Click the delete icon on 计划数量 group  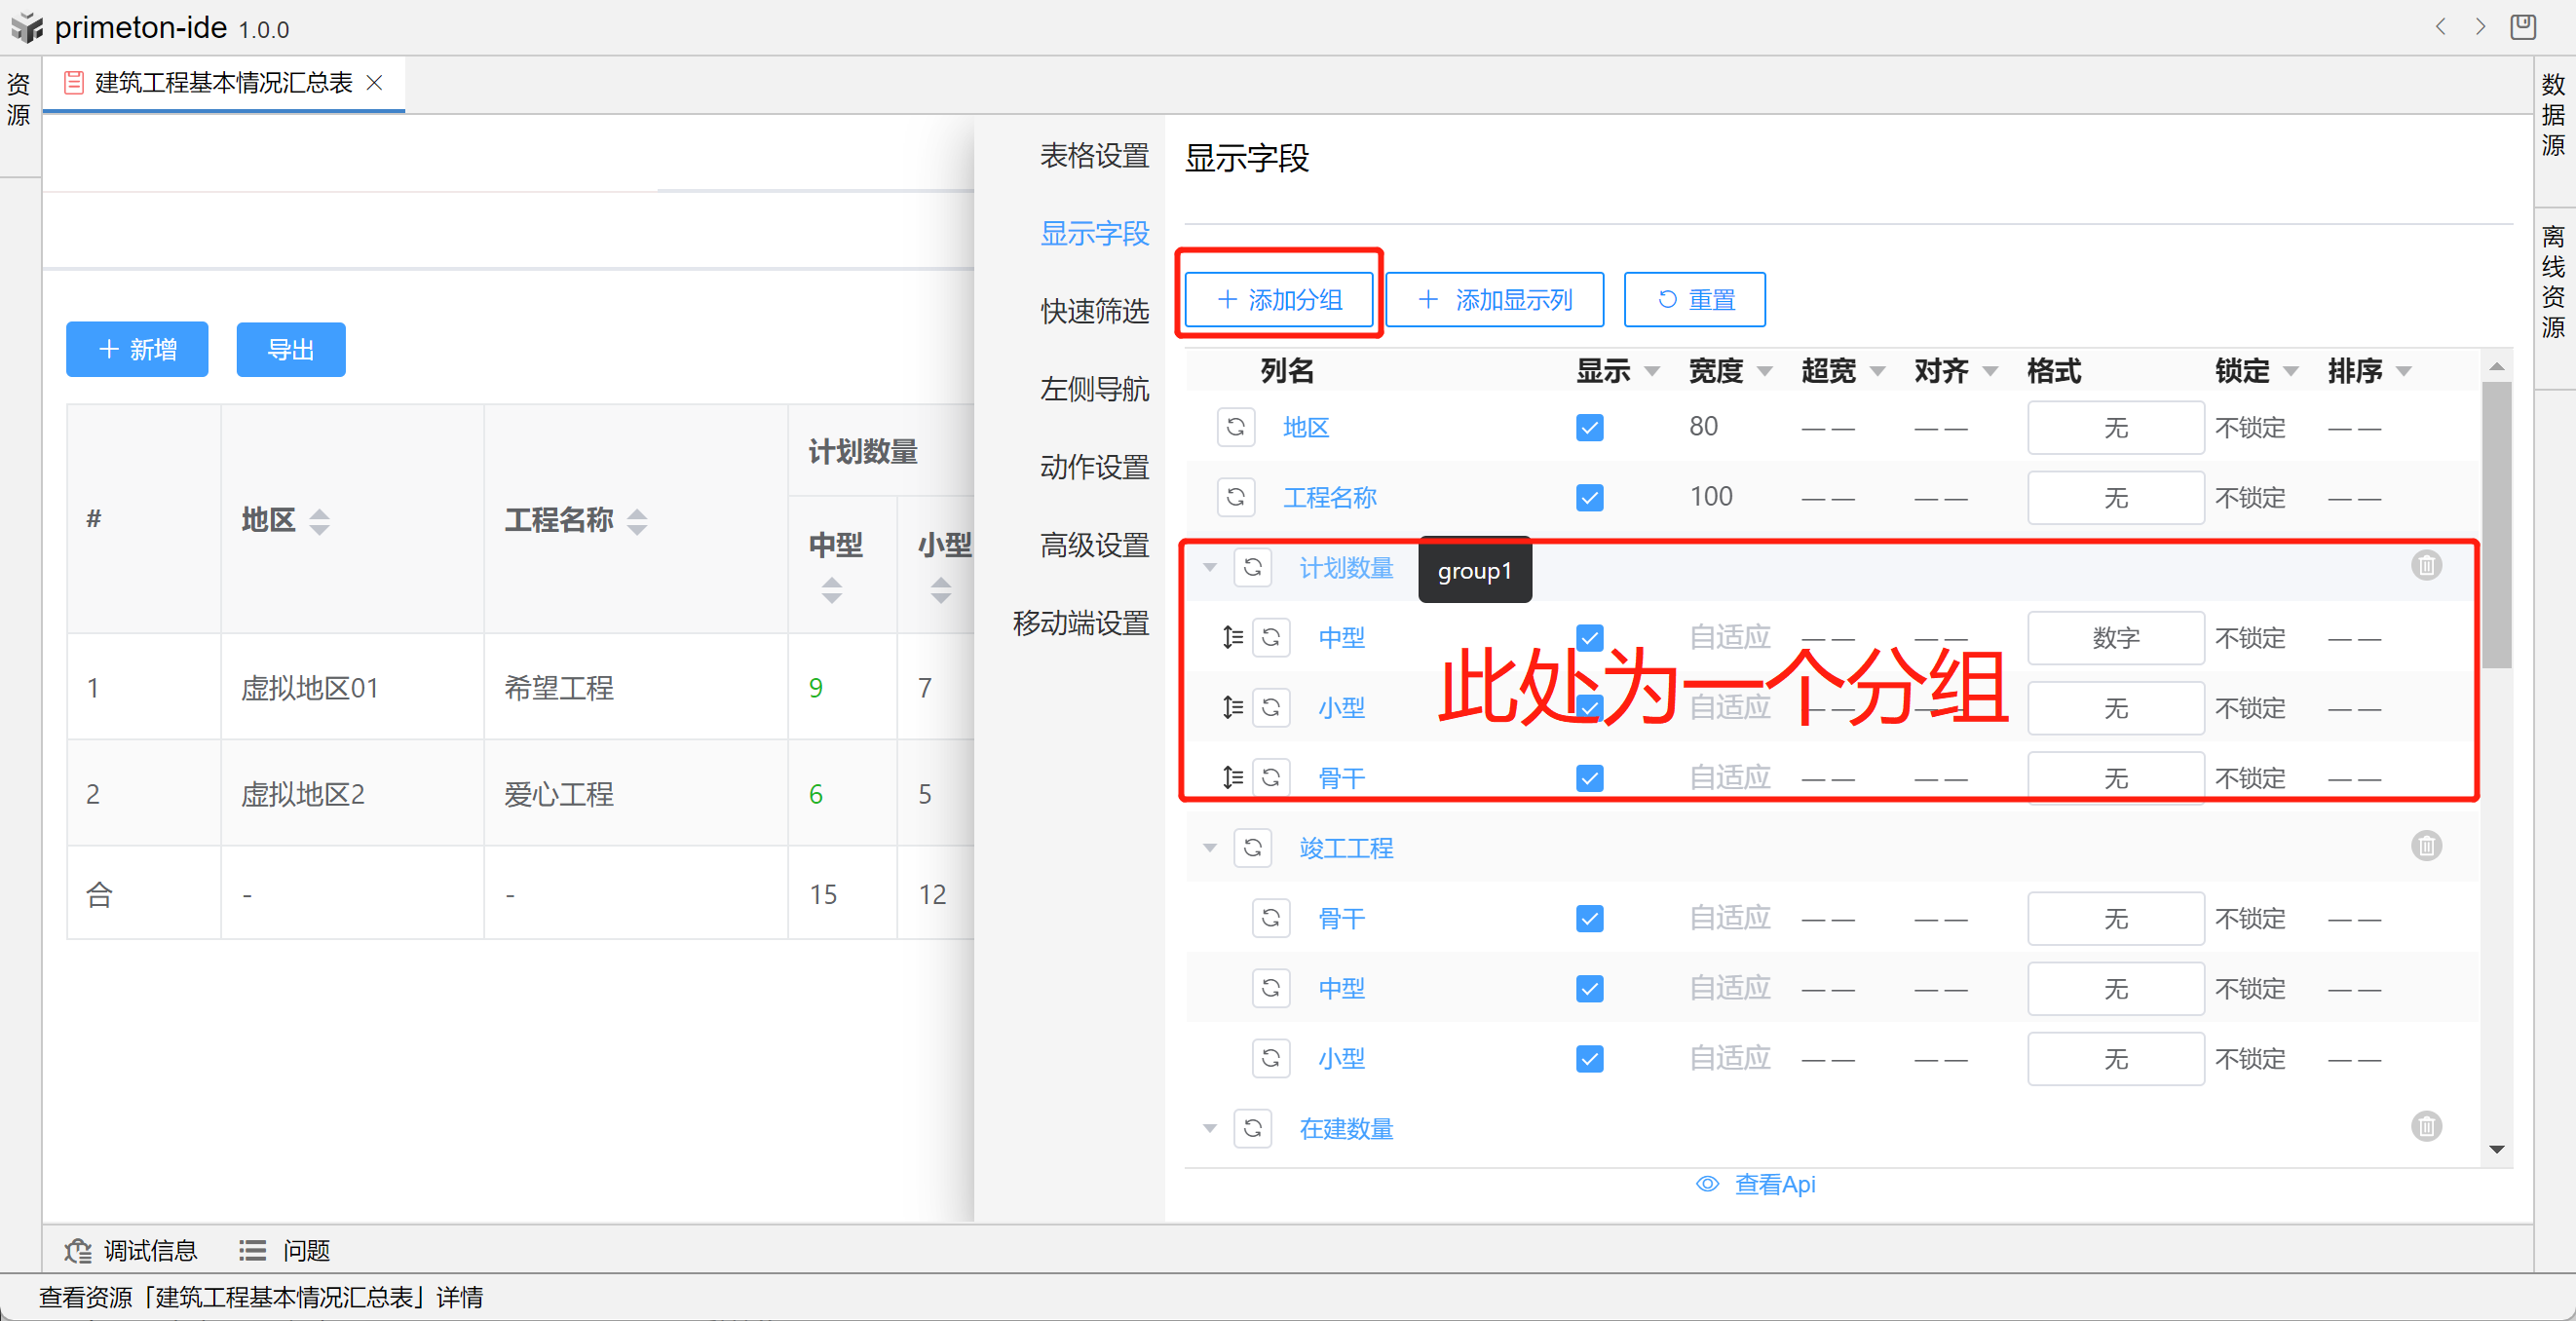(x=2425, y=566)
